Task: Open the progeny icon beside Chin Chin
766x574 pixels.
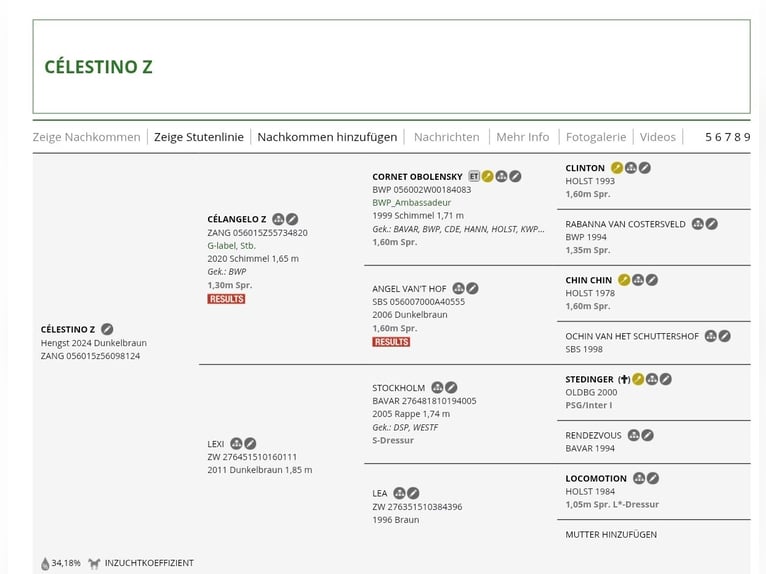Action: [638, 280]
